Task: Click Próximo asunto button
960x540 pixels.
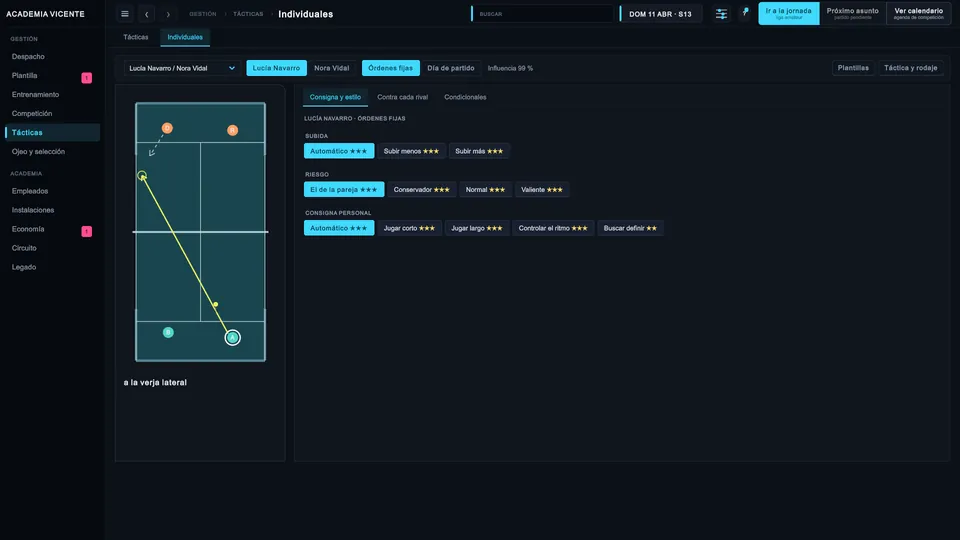Action: coord(852,13)
